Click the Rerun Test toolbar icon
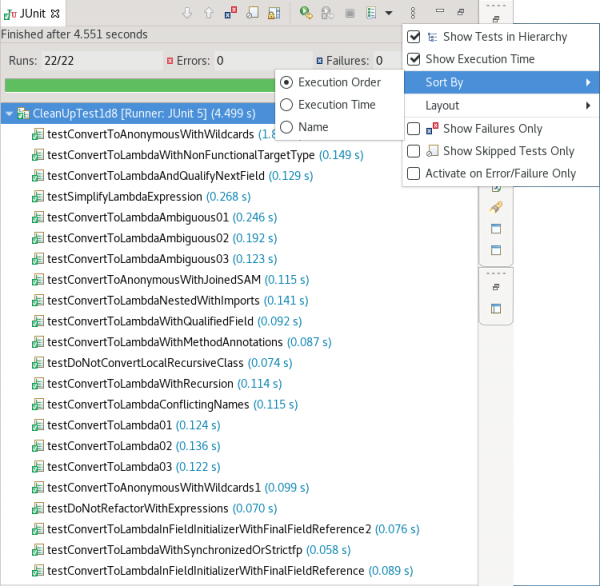 306,13
